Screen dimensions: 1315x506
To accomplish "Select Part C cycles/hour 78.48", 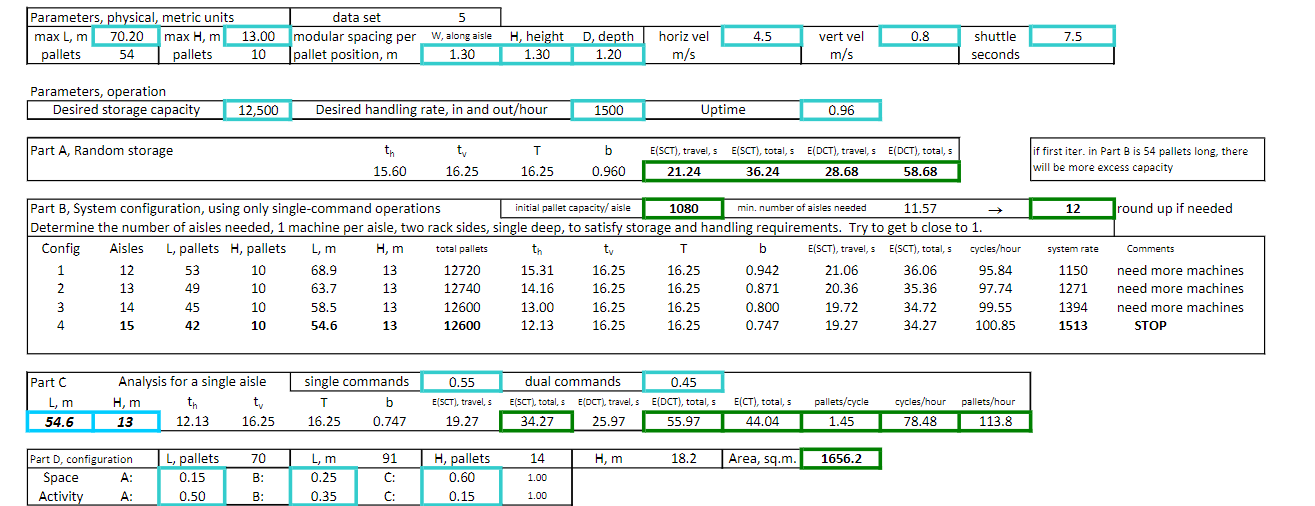I will [919, 421].
